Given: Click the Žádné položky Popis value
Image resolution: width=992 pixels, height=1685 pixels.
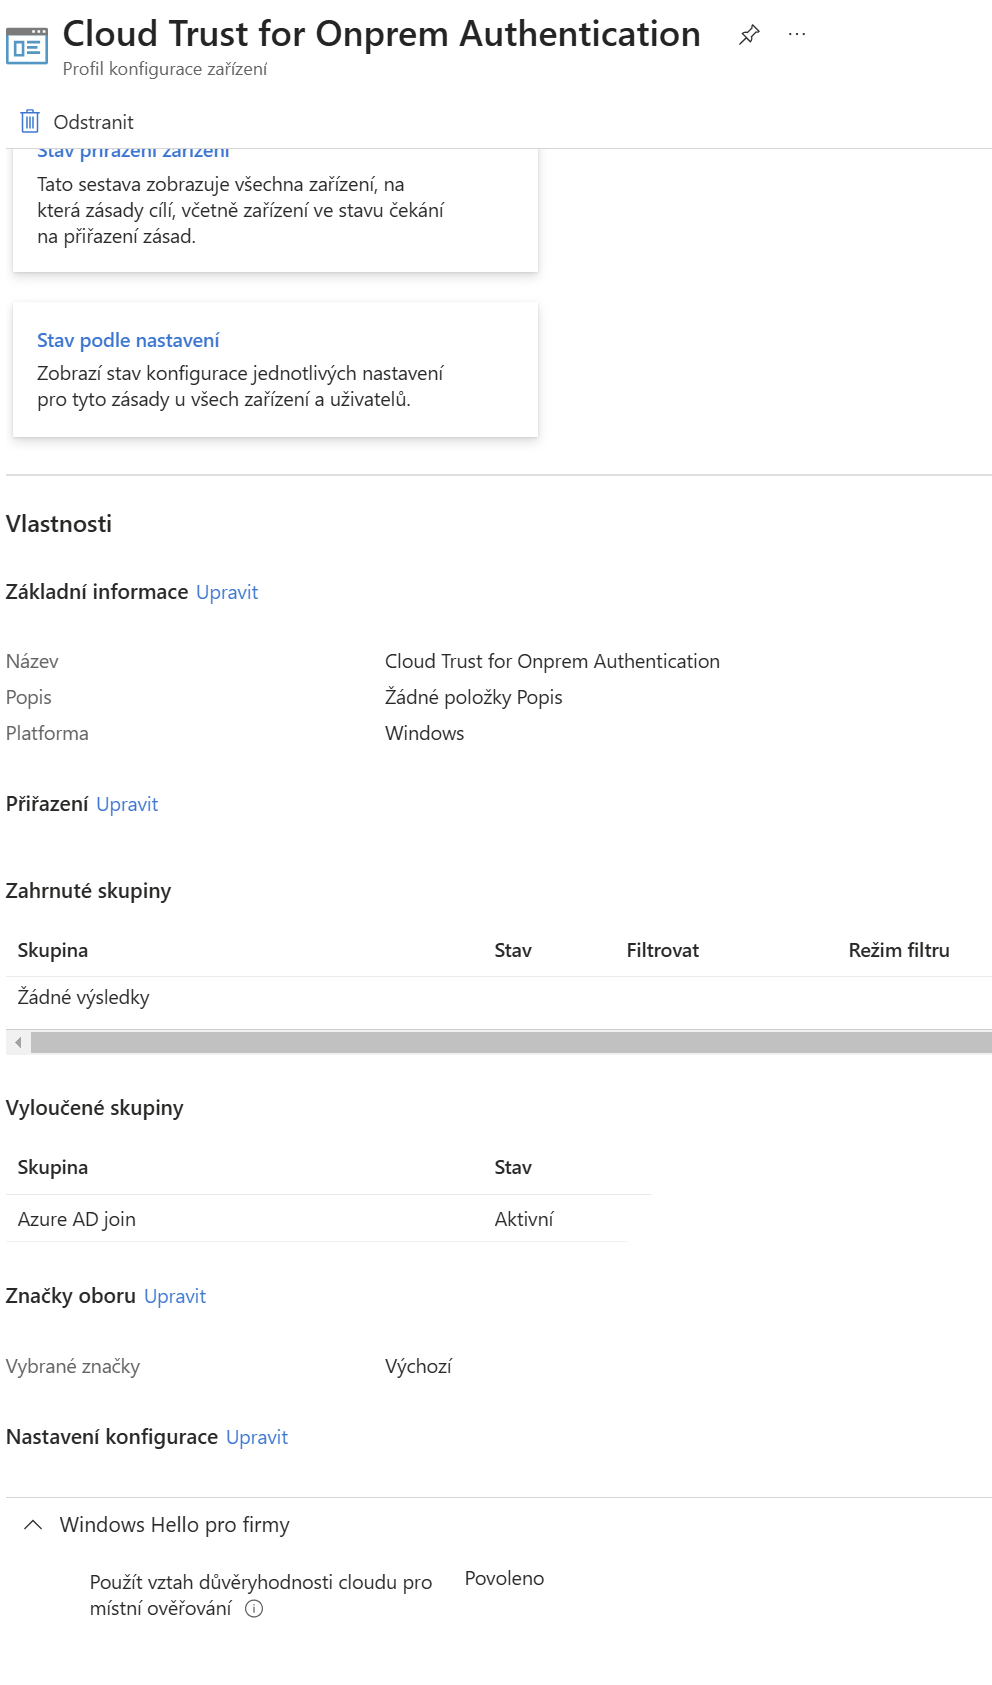Looking at the screenshot, I should click(x=474, y=697).
